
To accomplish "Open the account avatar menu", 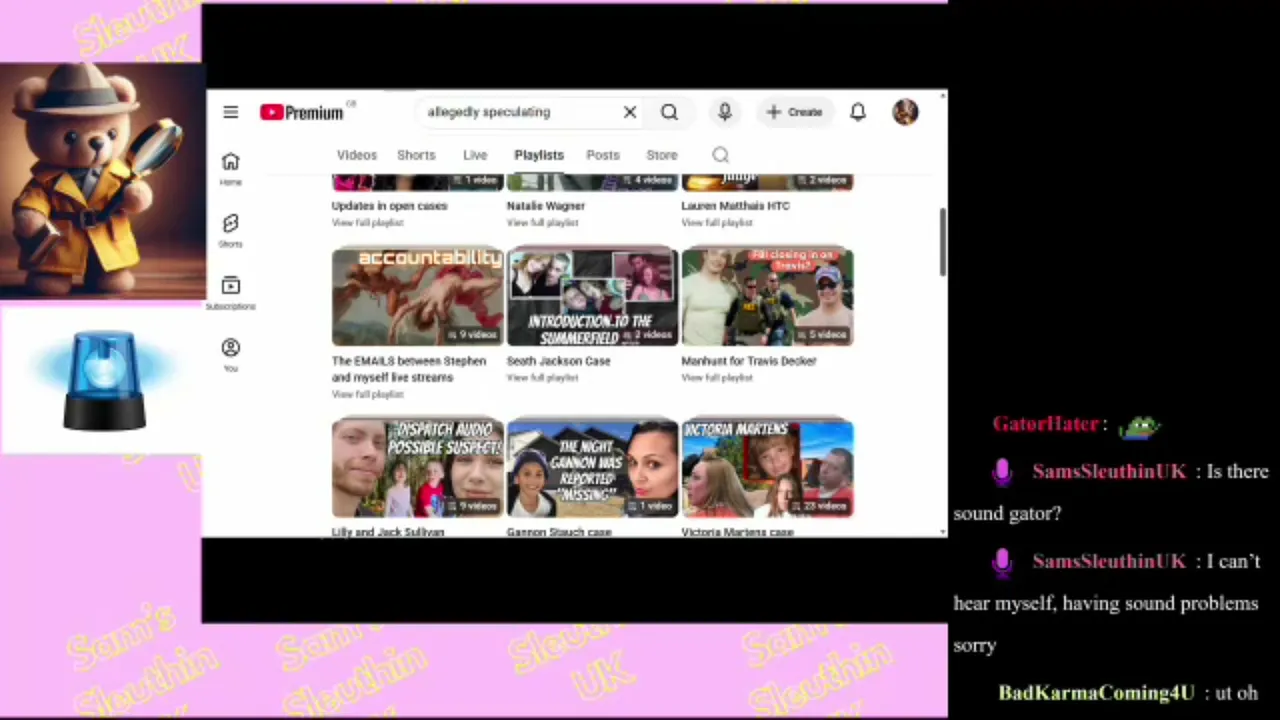I will (905, 112).
